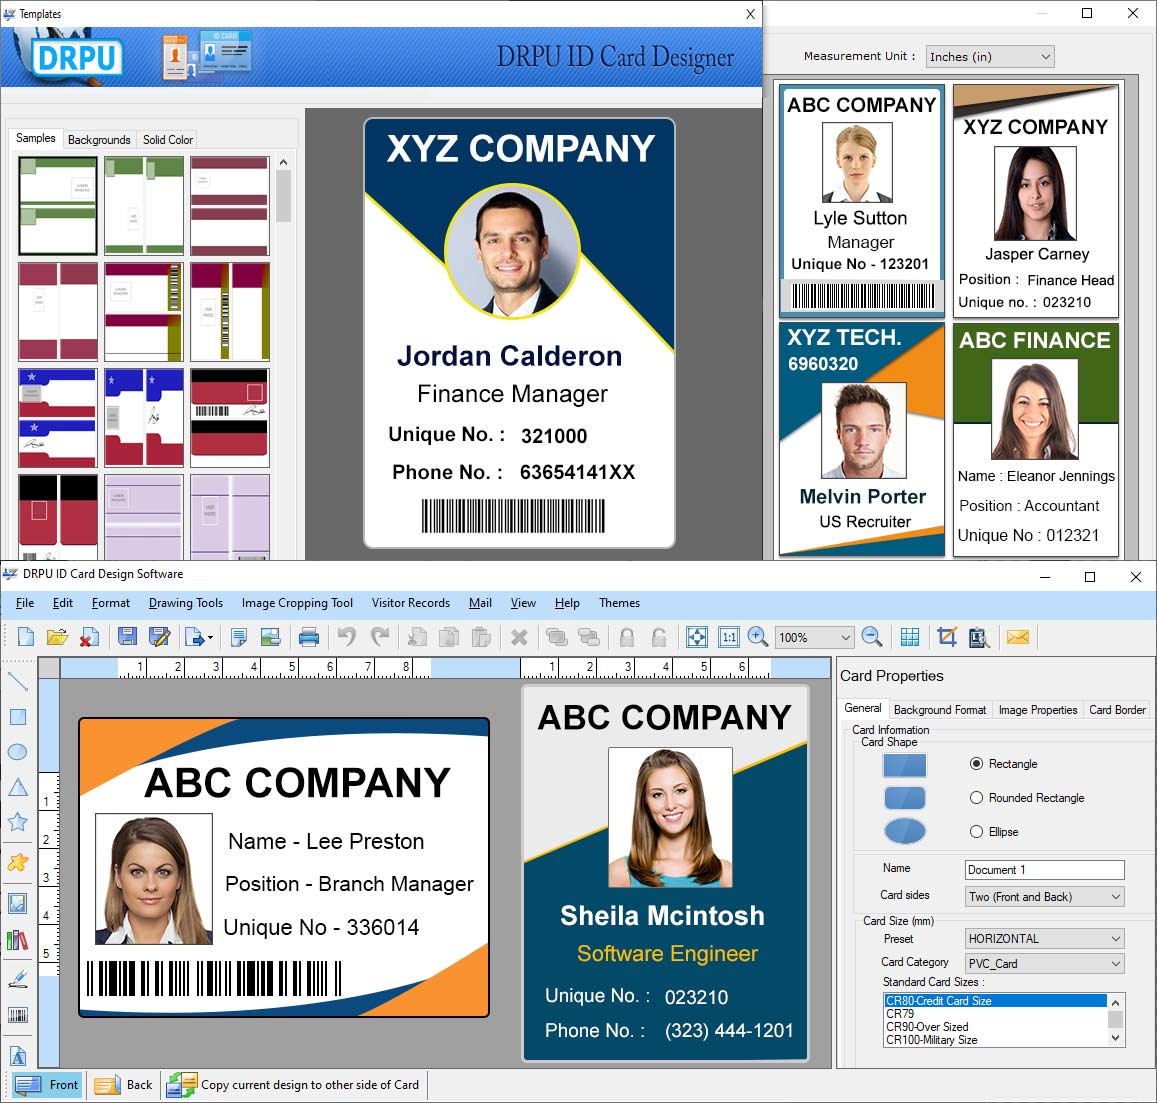Open the Drawing Tools menu
The height and width of the screenshot is (1103, 1157).
coord(185,603)
